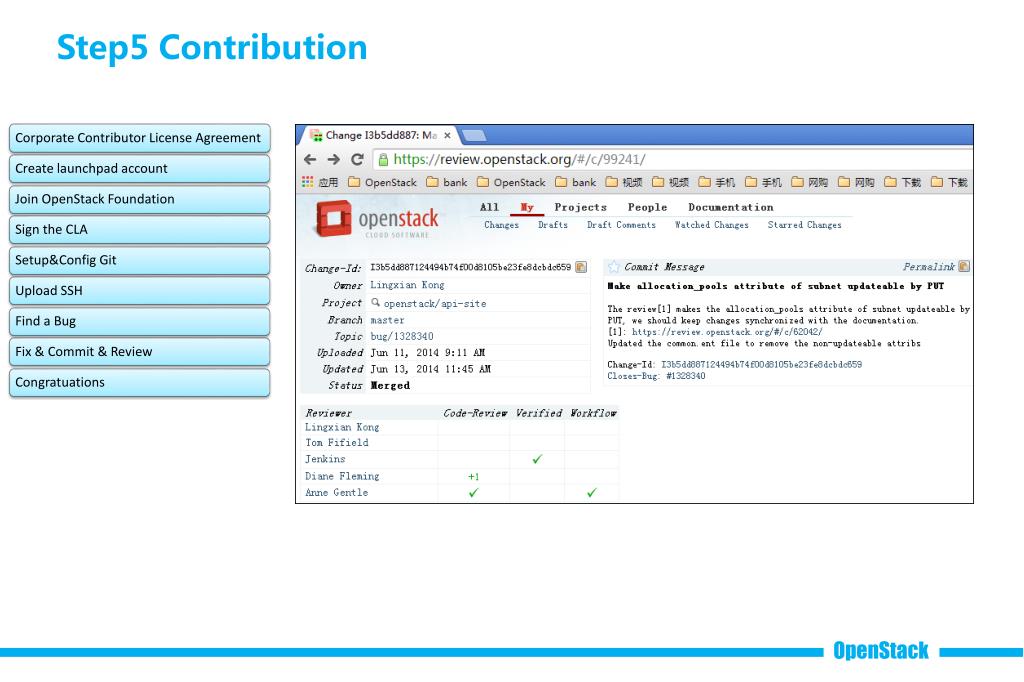Click reviewer Diane Fleming
The height and width of the screenshot is (682, 1024).
(342, 476)
